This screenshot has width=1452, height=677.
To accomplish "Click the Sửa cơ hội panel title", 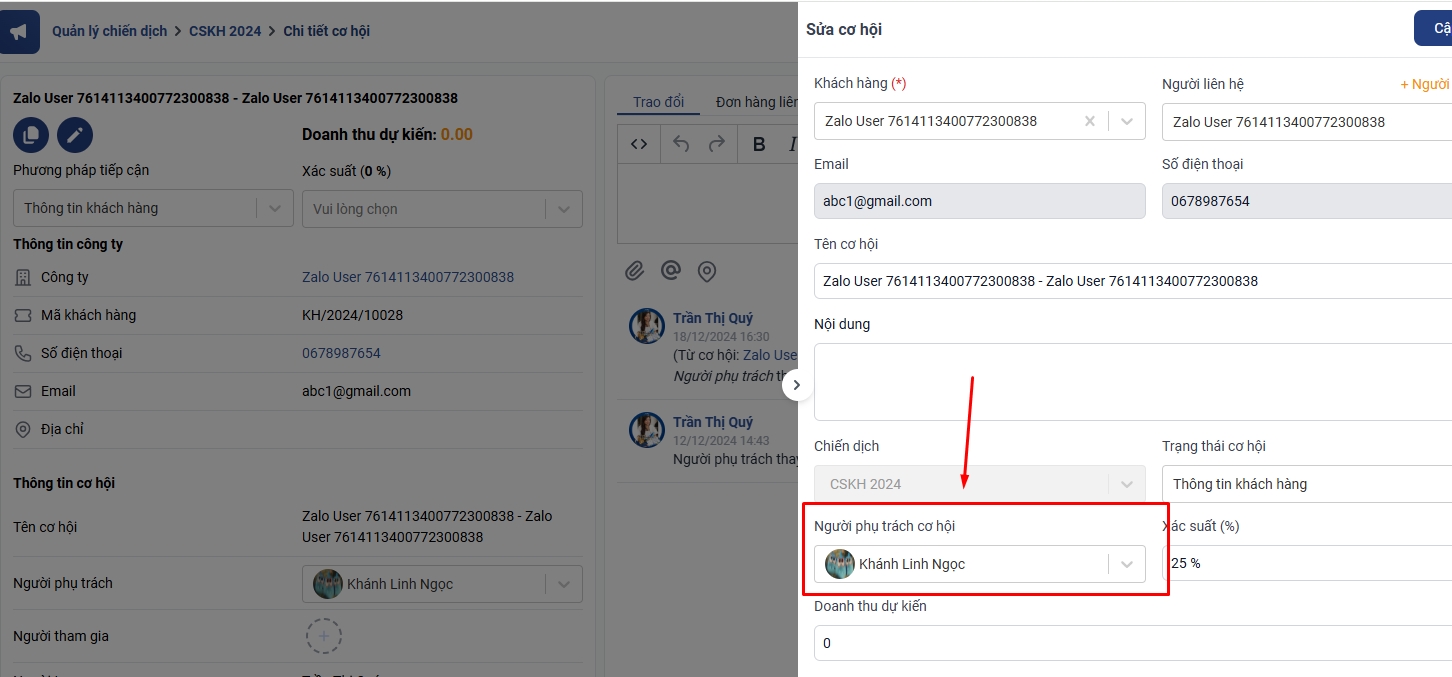I will (x=844, y=30).
